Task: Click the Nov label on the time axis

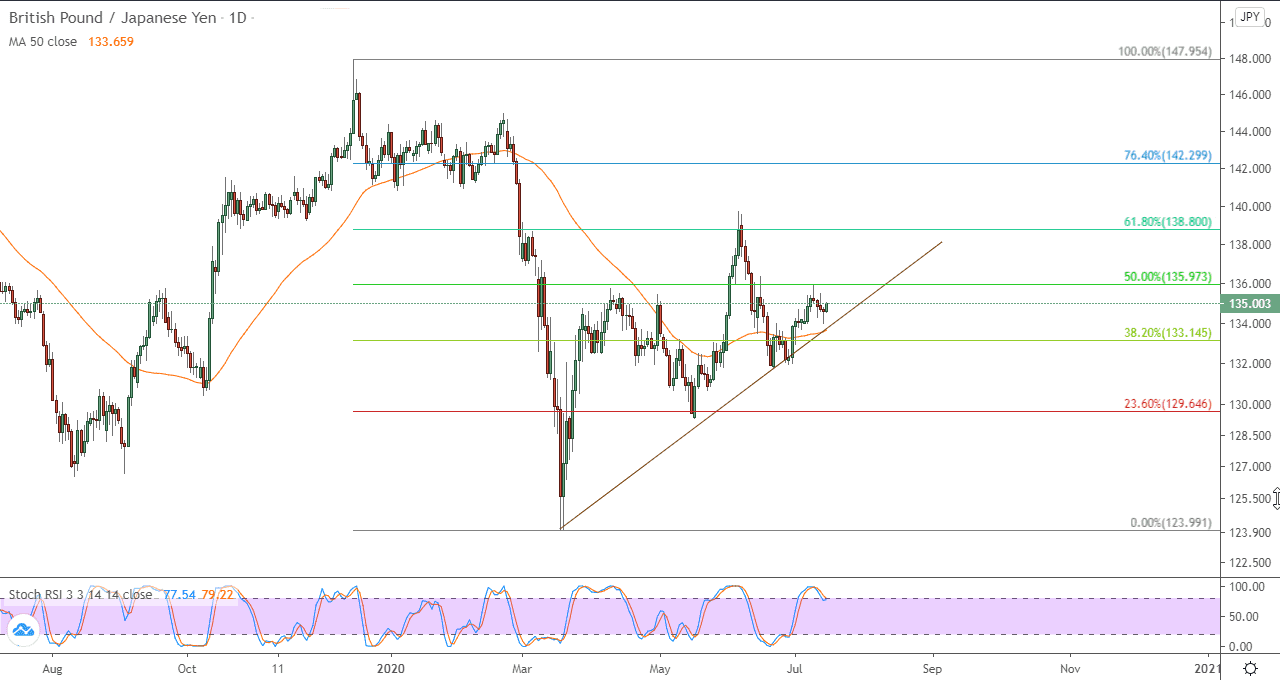Action: pyautogui.click(x=1070, y=667)
